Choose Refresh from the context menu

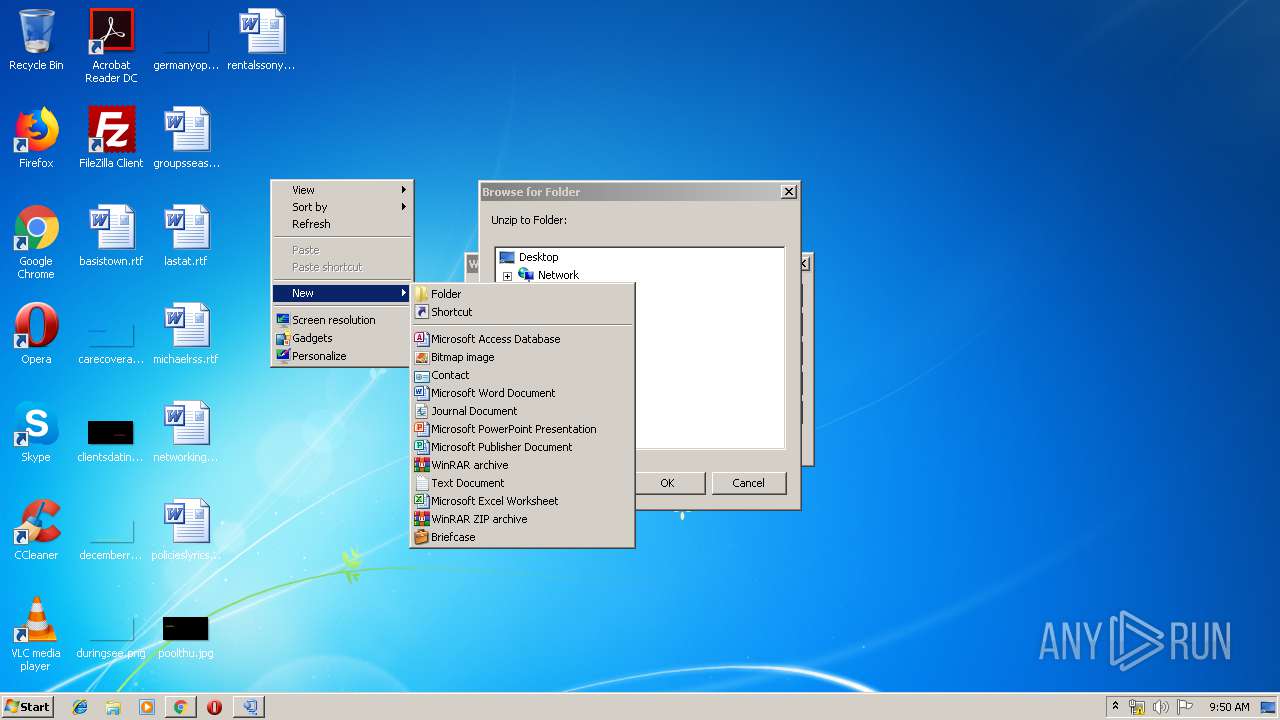(x=342, y=224)
